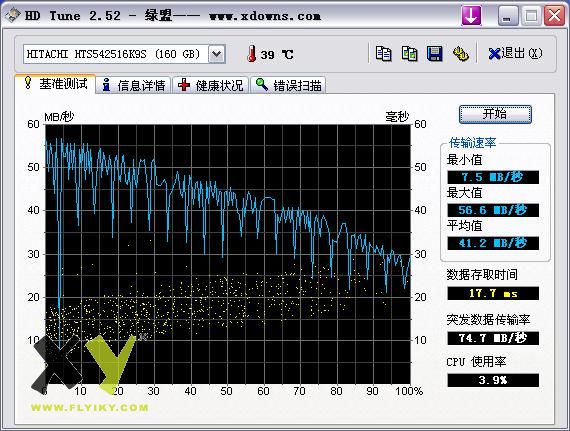Click the 最大值 label

click(464, 193)
